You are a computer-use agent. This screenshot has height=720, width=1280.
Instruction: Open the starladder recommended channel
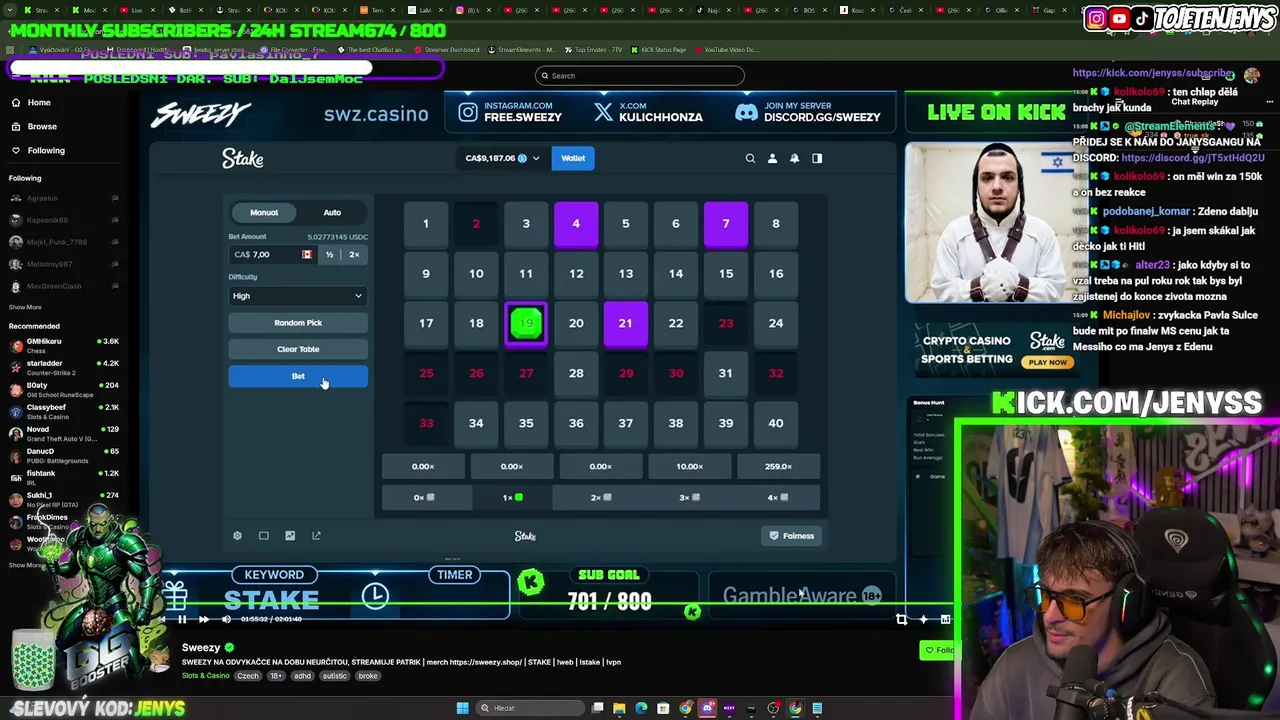(x=64, y=367)
